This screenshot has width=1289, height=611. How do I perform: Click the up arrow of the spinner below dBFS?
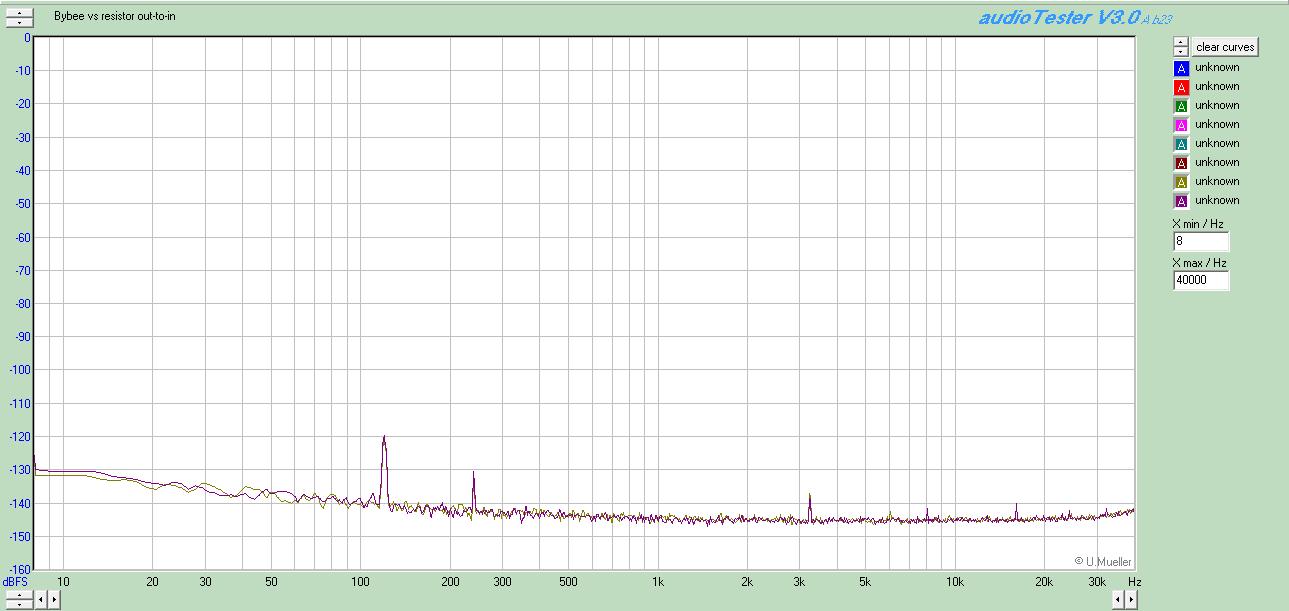point(19,595)
